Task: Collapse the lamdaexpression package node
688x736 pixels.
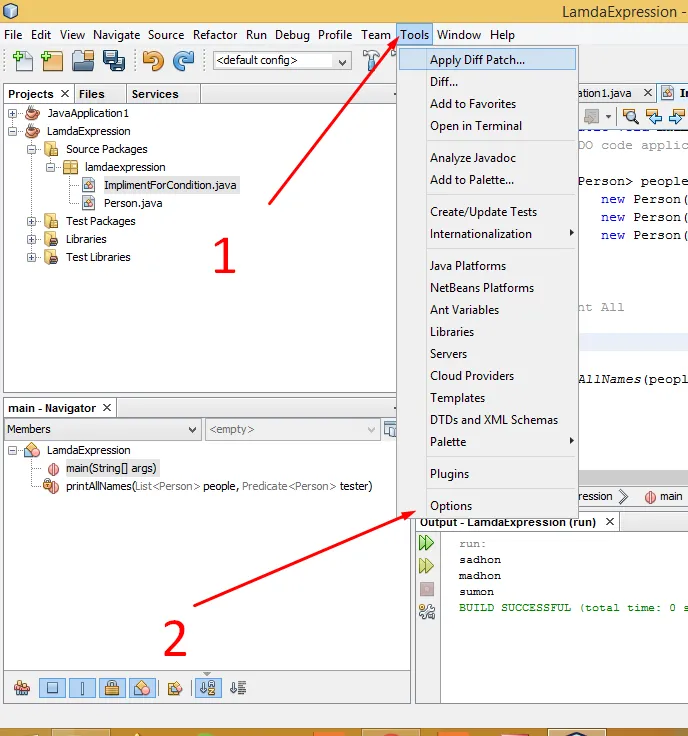Action: pyautogui.click(x=50, y=167)
